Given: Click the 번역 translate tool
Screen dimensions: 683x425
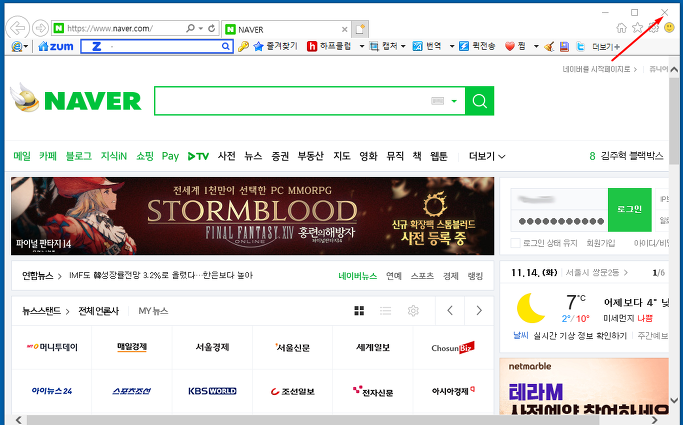Looking at the screenshot, I should click(427, 46).
